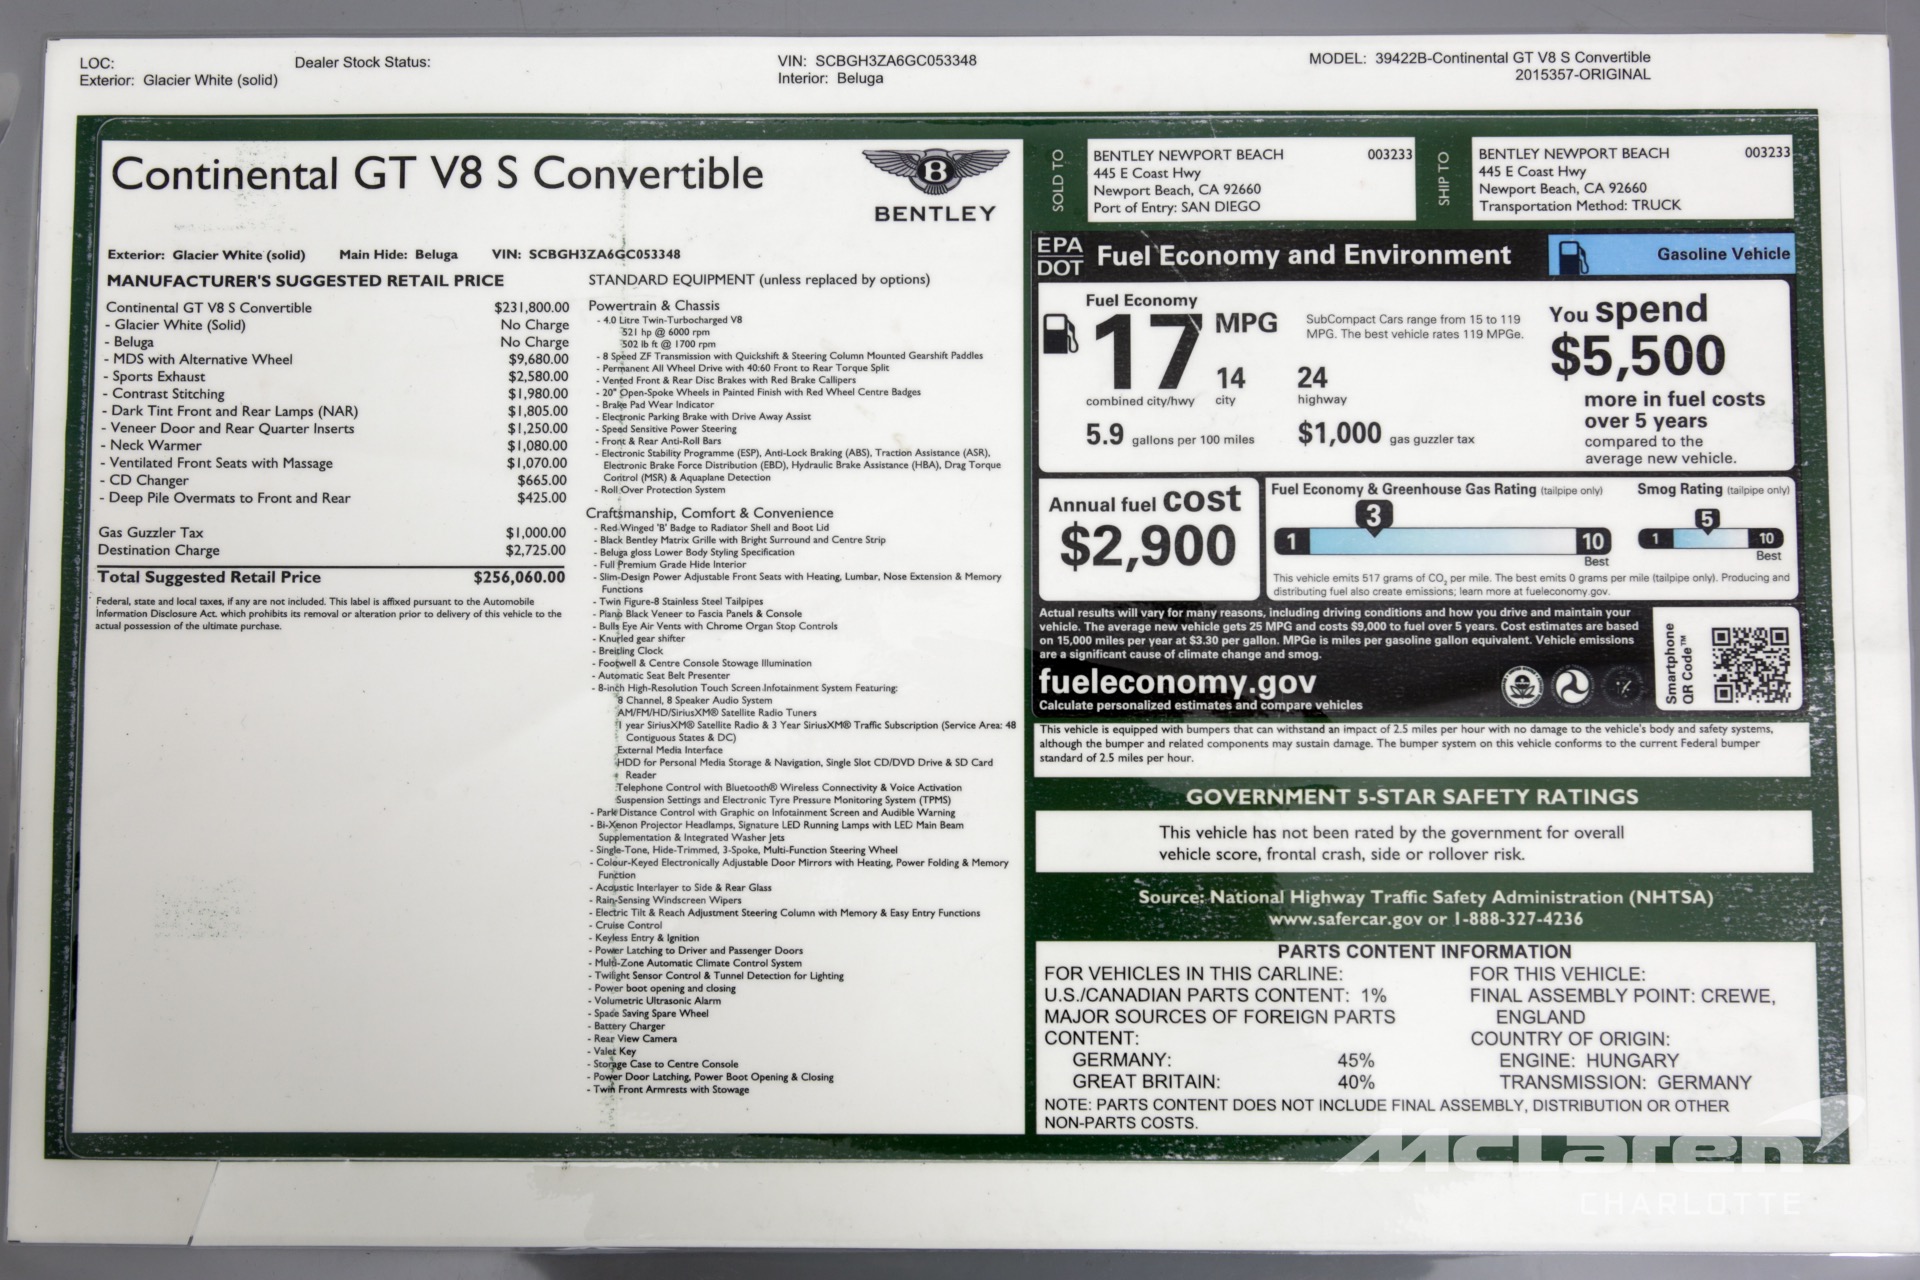Click the 4.0 Litre Twin-Turbocharged V8 line
The height and width of the screenshot is (1280, 1920).
tap(672, 320)
